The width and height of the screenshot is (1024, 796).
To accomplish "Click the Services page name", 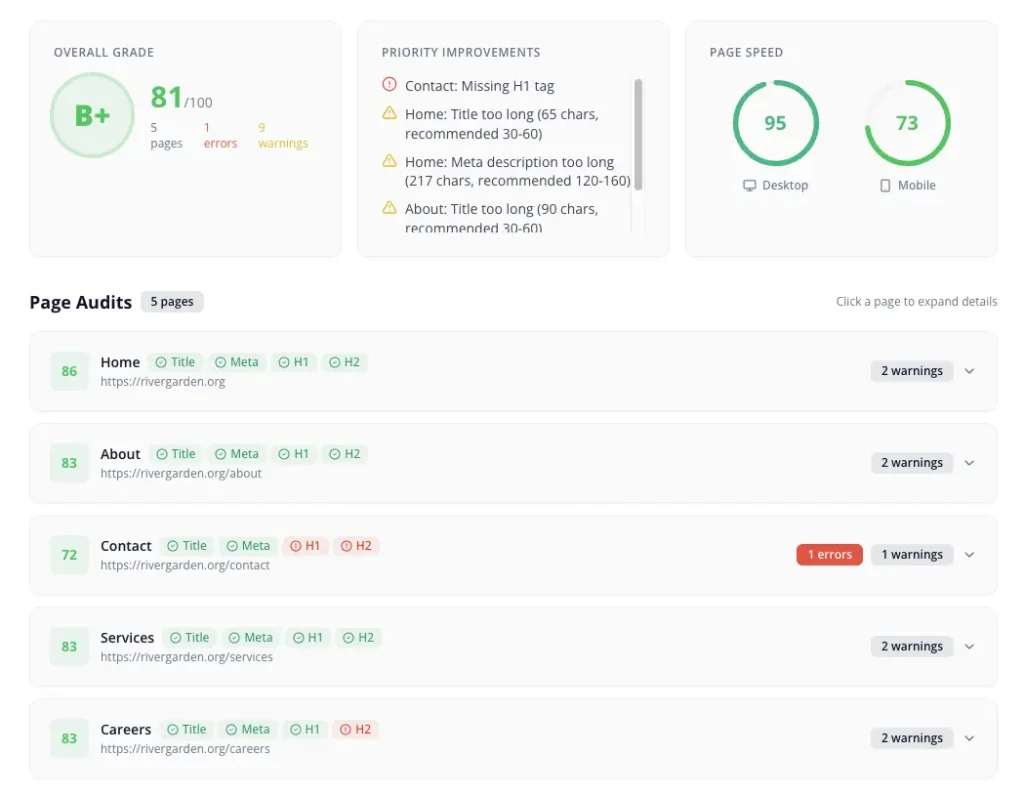I will point(127,637).
